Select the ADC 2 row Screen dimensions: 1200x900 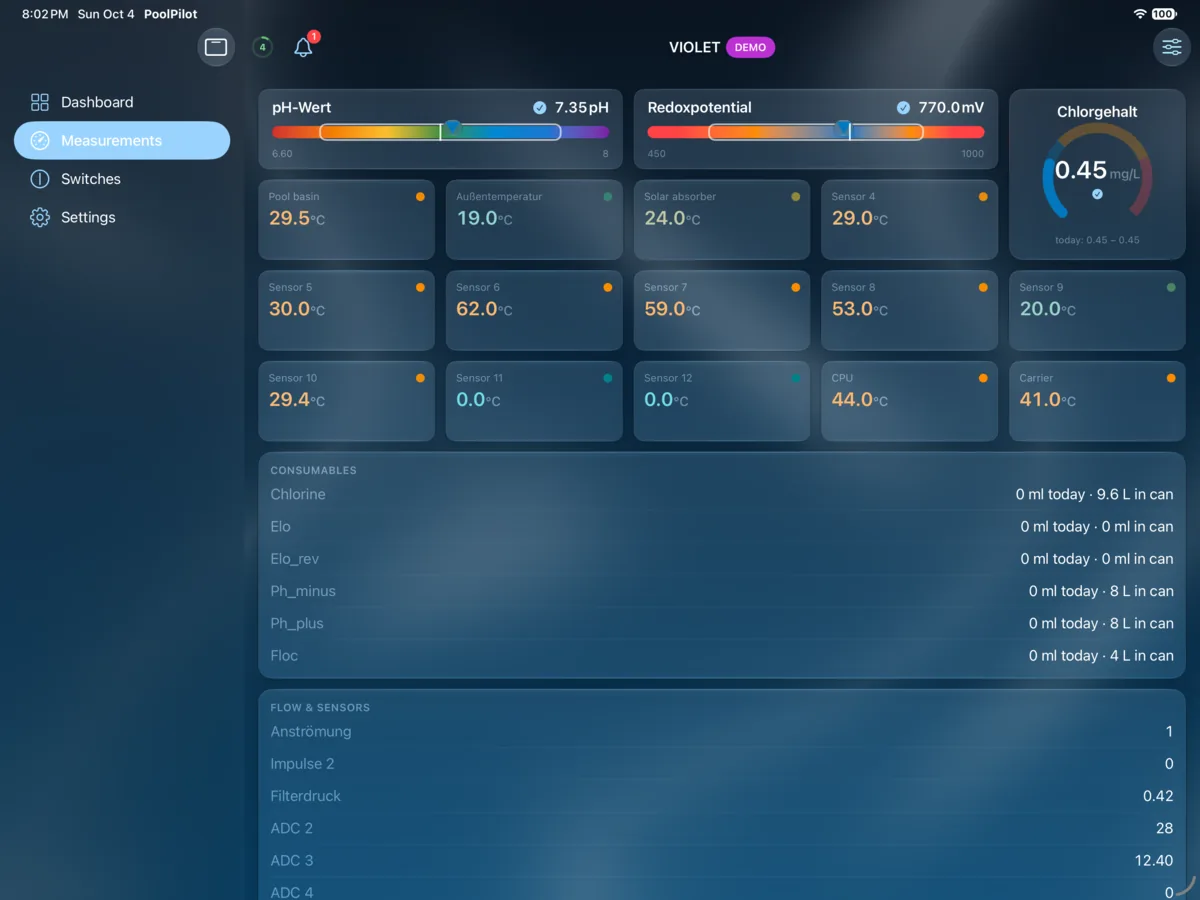point(722,828)
